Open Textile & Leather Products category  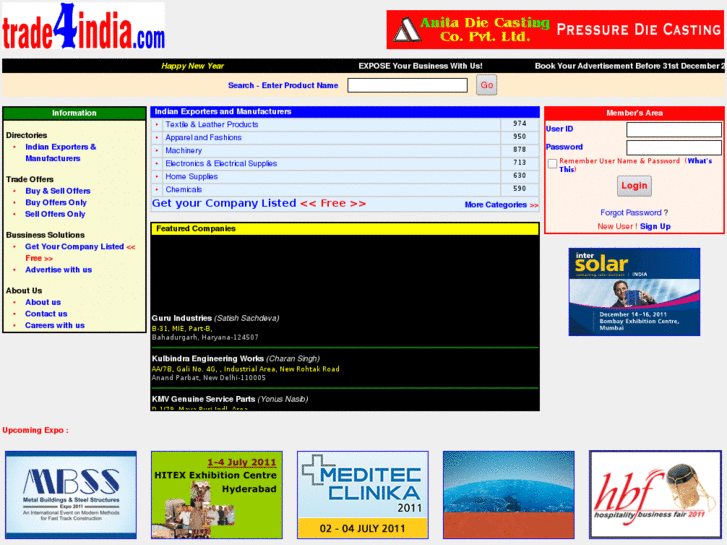(212, 124)
